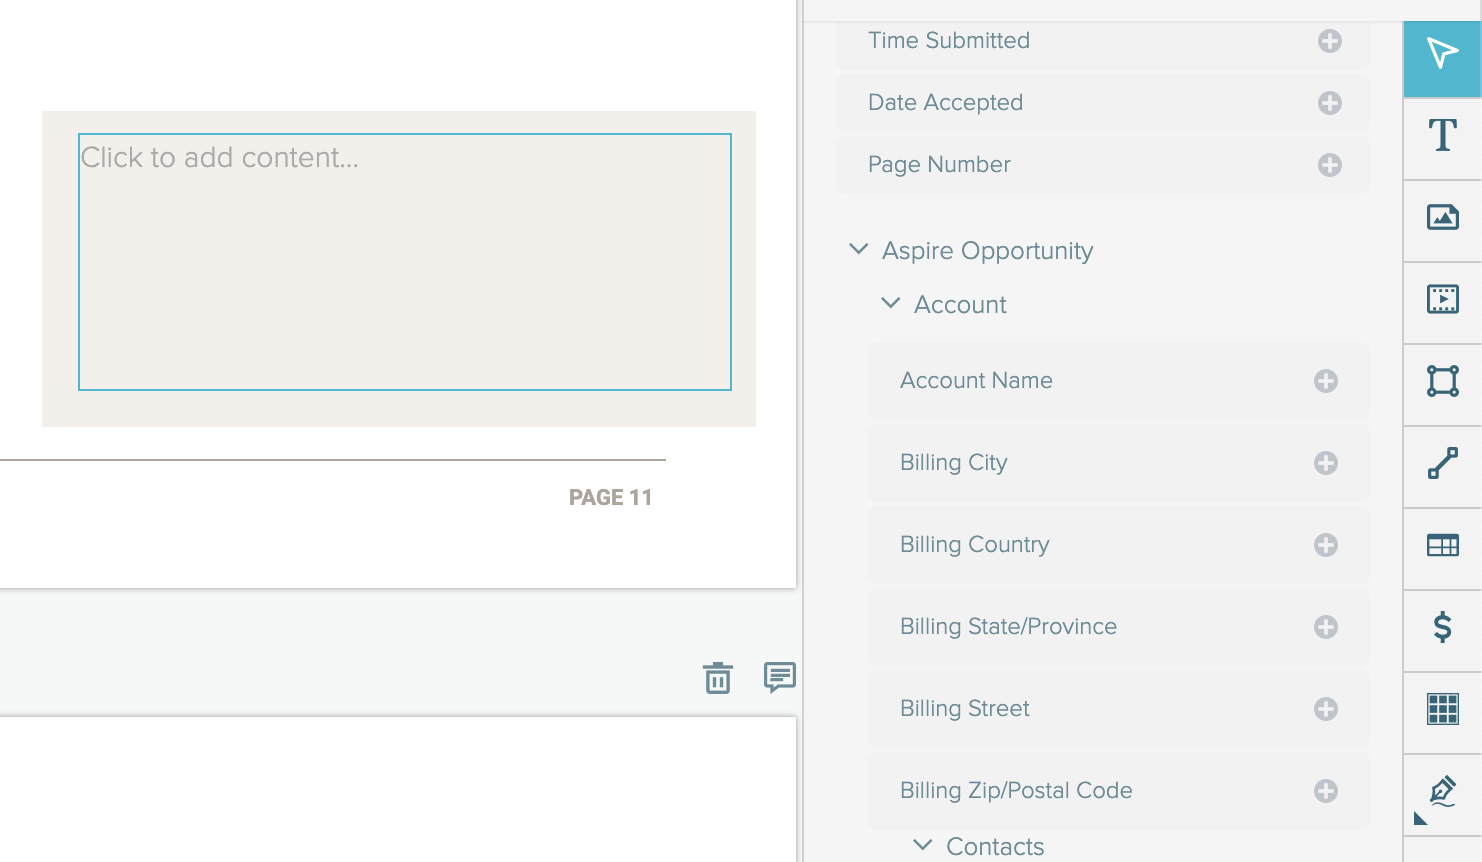This screenshot has height=862, width=1482.
Task: Select the Text tool
Action: tap(1442, 136)
